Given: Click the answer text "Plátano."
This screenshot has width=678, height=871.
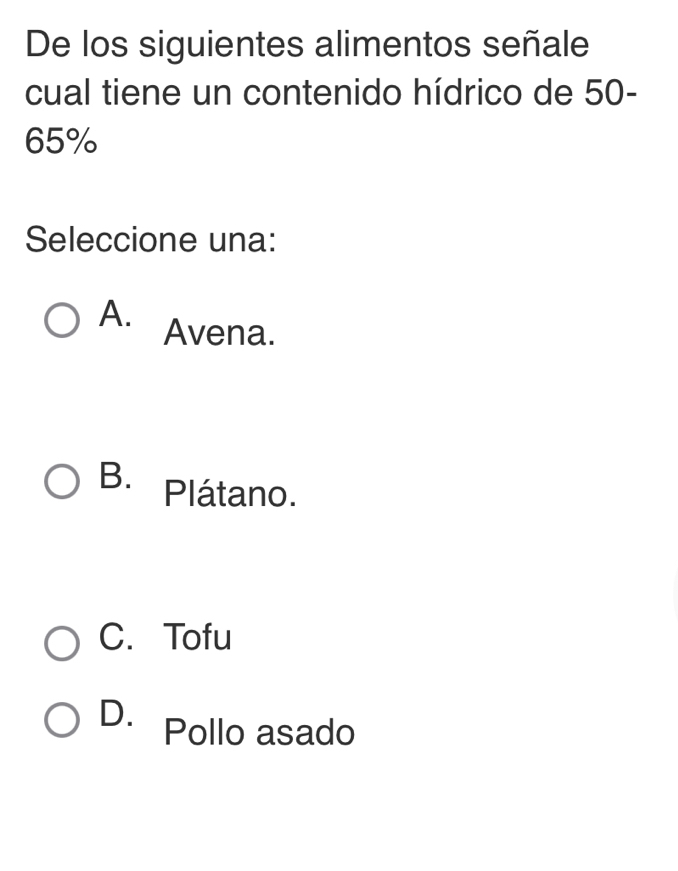Looking at the screenshot, I should [x=230, y=494].
